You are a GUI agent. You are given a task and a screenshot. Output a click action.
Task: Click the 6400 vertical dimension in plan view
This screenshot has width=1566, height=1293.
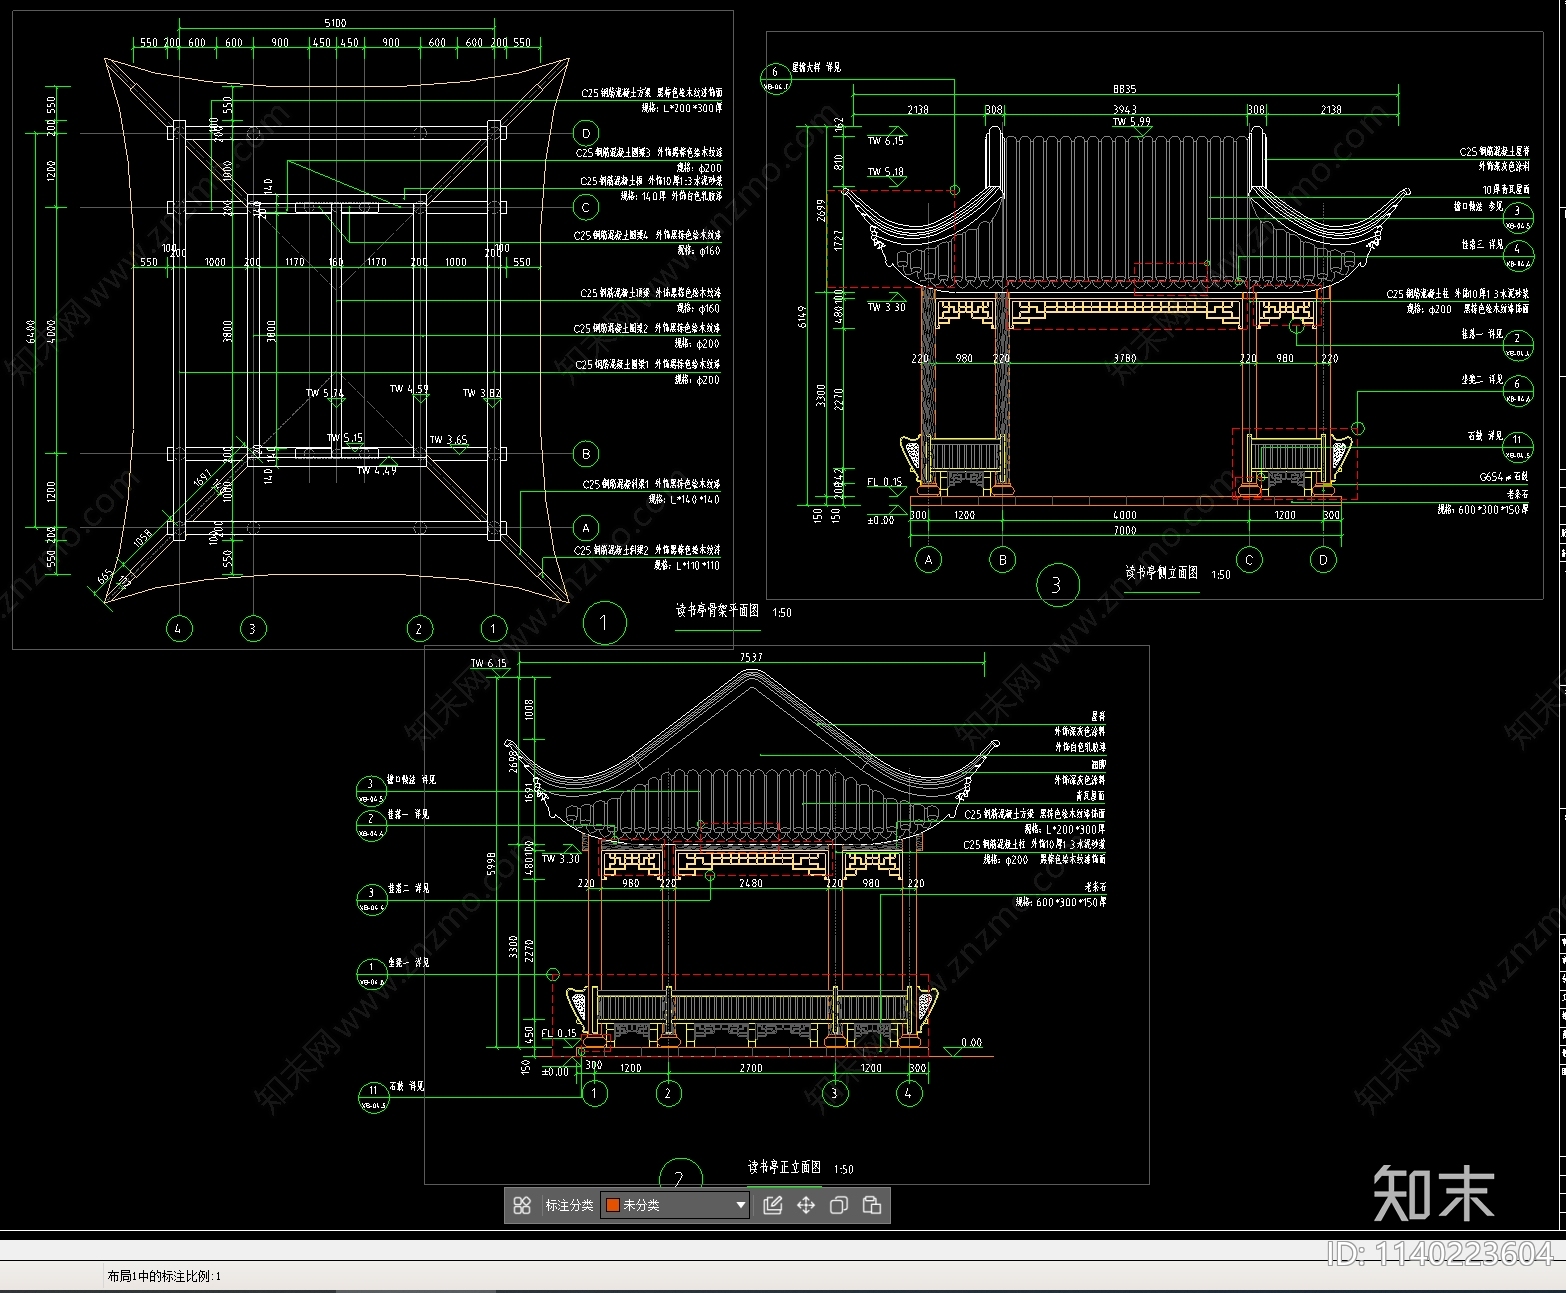(x=33, y=331)
